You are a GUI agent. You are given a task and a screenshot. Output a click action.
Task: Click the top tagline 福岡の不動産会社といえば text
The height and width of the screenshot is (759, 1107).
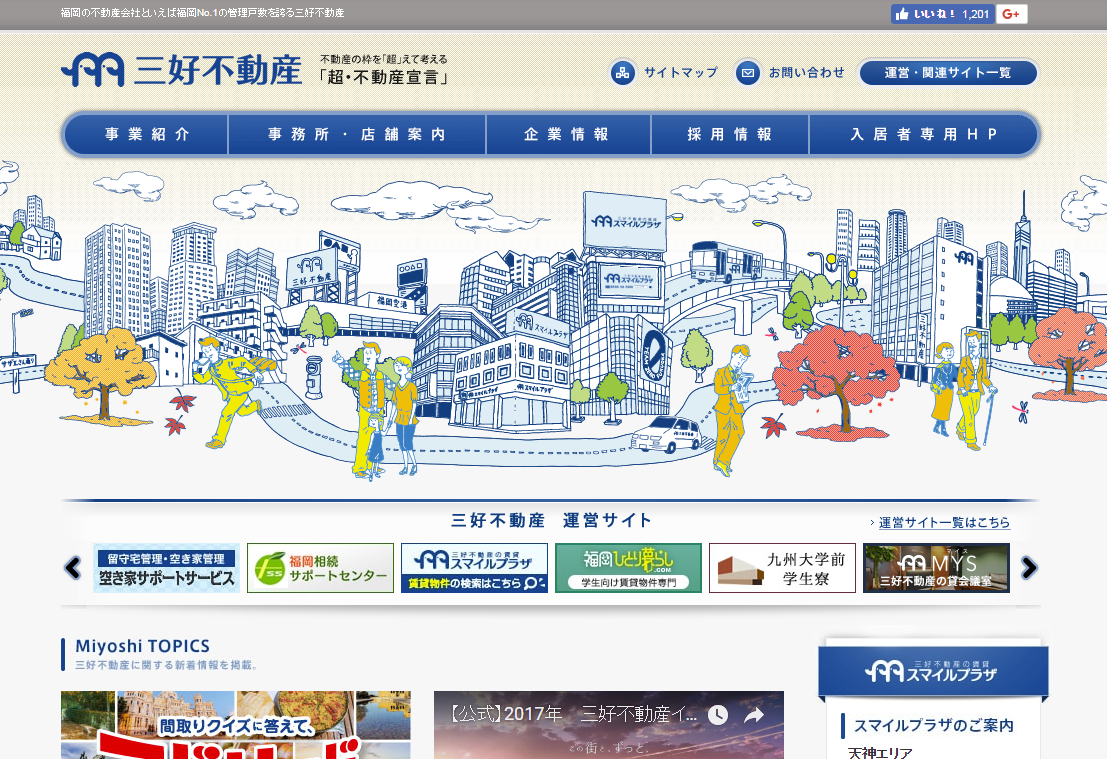point(203,13)
